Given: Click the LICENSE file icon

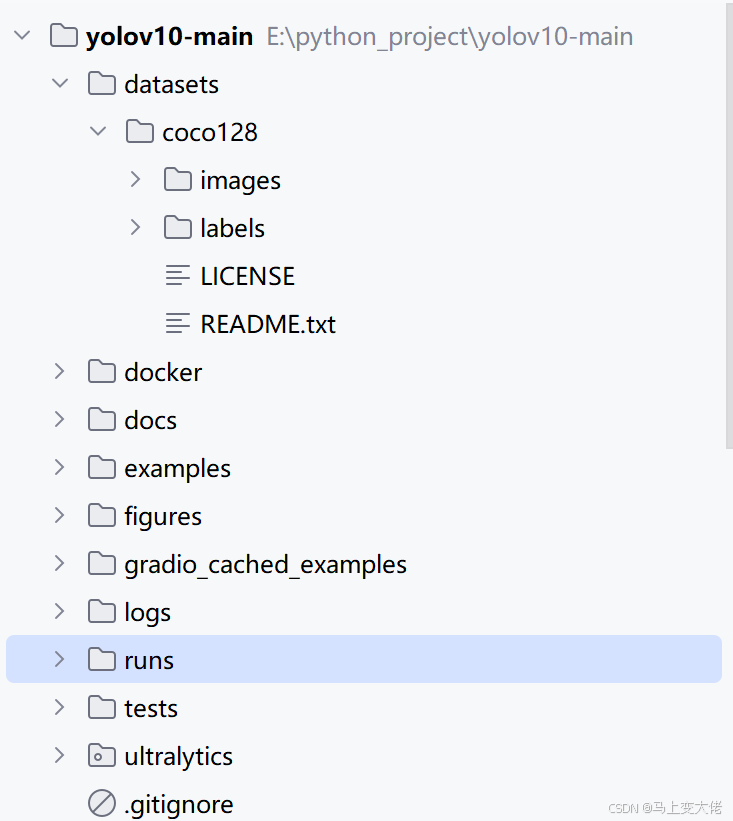Looking at the screenshot, I should (177, 275).
